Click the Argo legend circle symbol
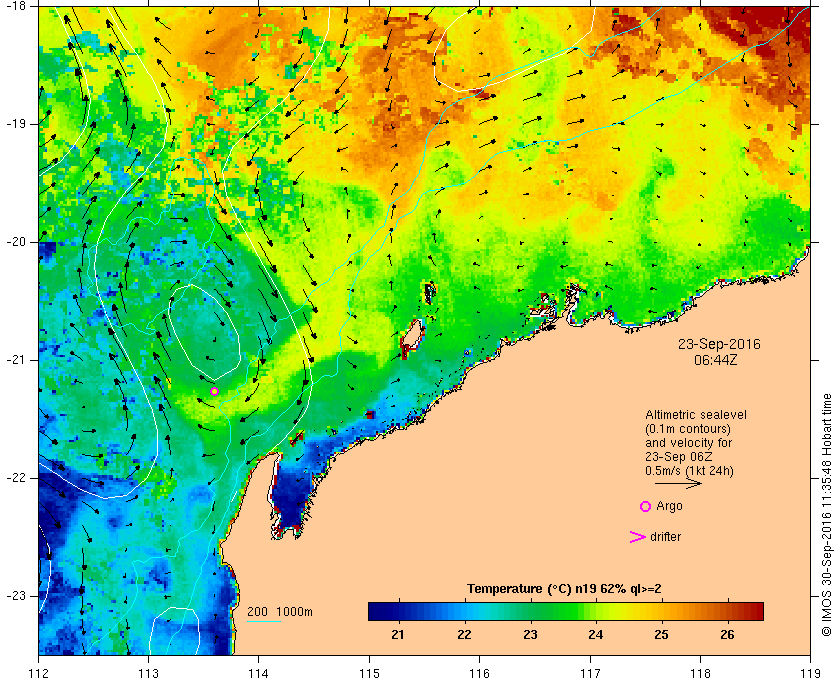The image size is (840, 680). [646, 506]
